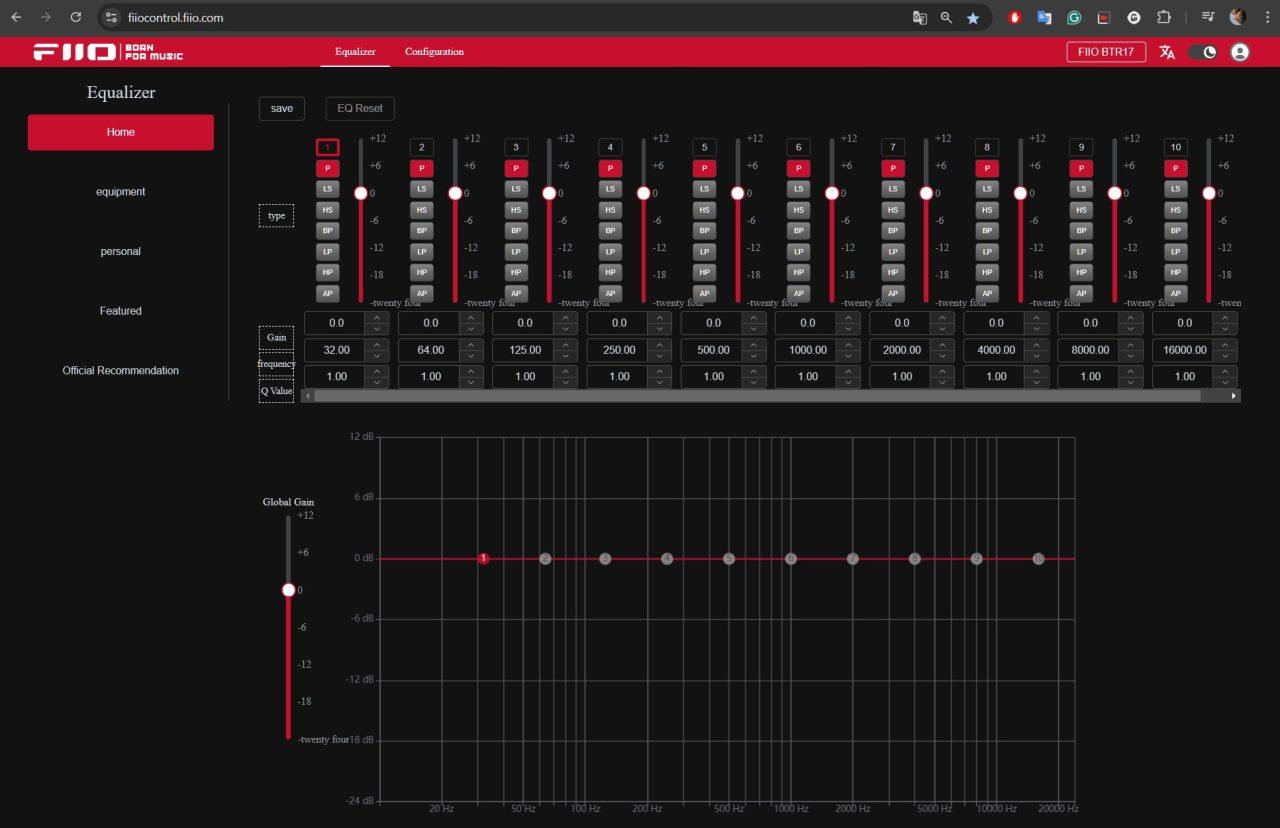Viewport: 1280px width, 828px height.
Task: Set band 3 filter type to LP
Action: click(516, 251)
